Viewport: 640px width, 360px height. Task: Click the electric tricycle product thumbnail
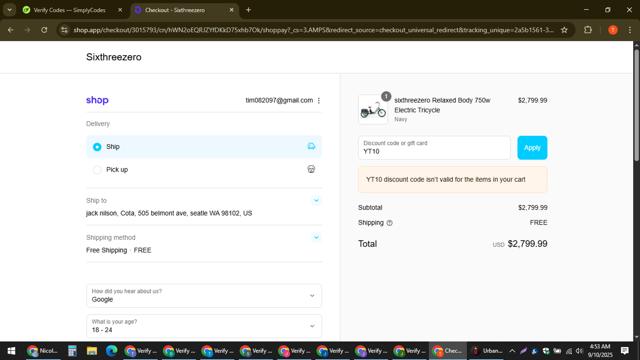tap(373, 109)
